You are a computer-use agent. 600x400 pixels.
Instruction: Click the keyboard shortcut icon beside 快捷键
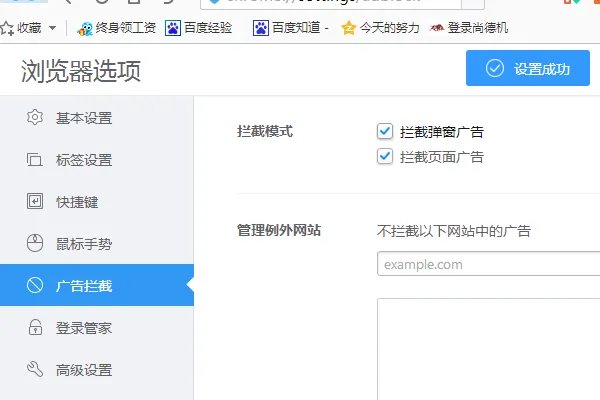[x=35, y=202]
